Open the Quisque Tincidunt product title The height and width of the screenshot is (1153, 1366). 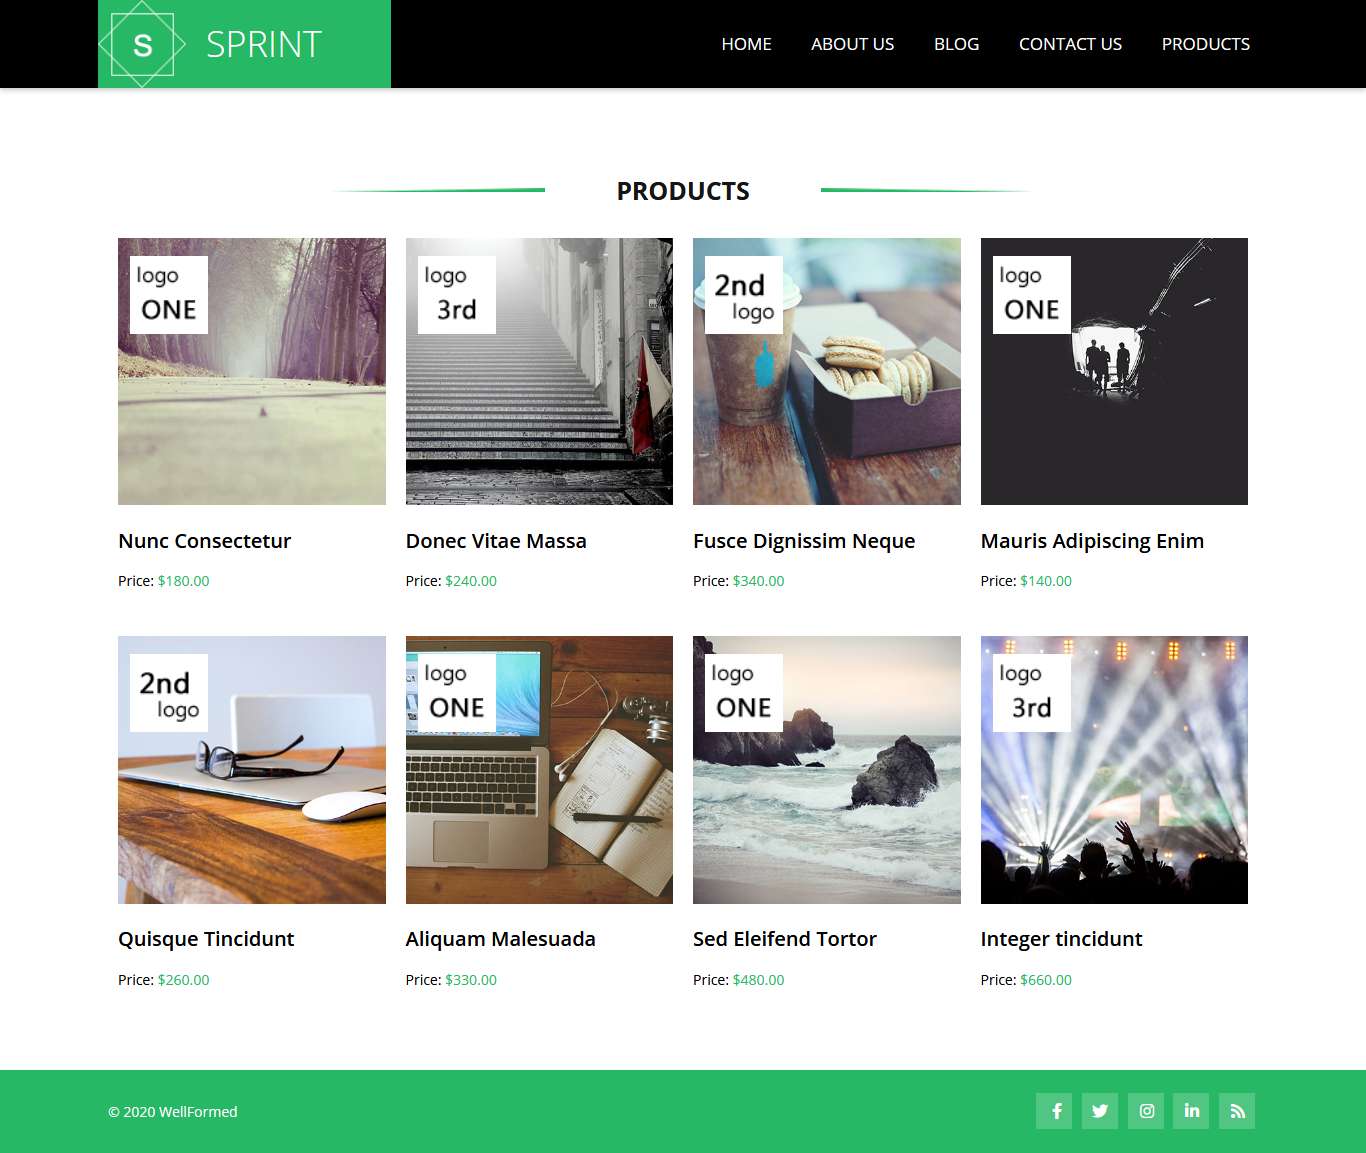[206, 939]
